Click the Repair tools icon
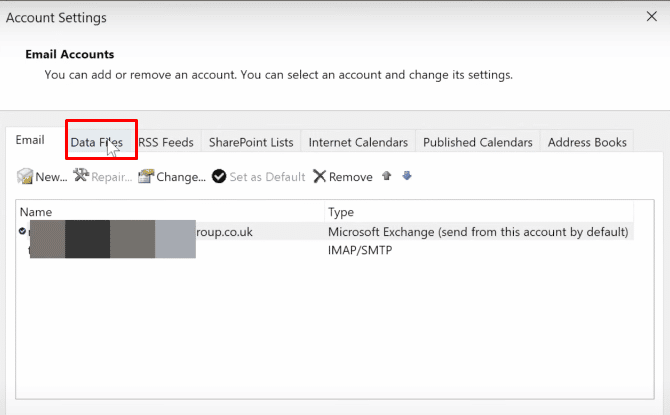 click(x=81, y=175)
